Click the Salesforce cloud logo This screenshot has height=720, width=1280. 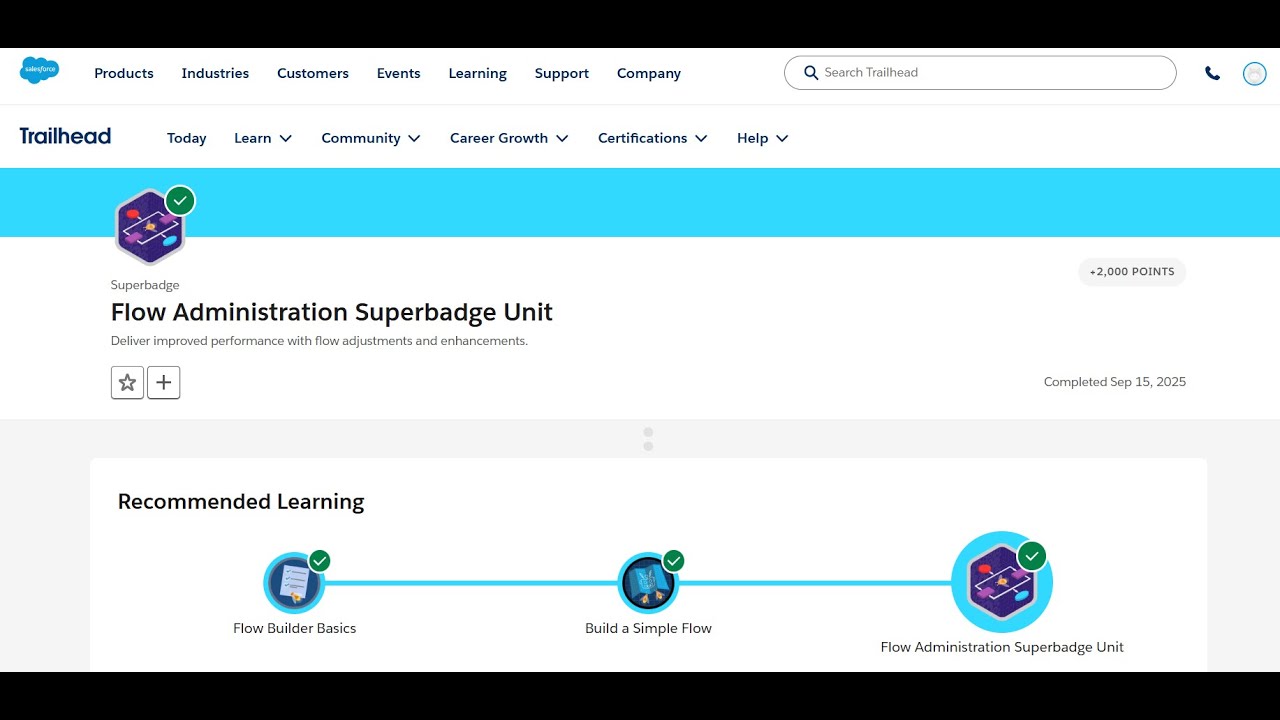(x=40, y=71)
